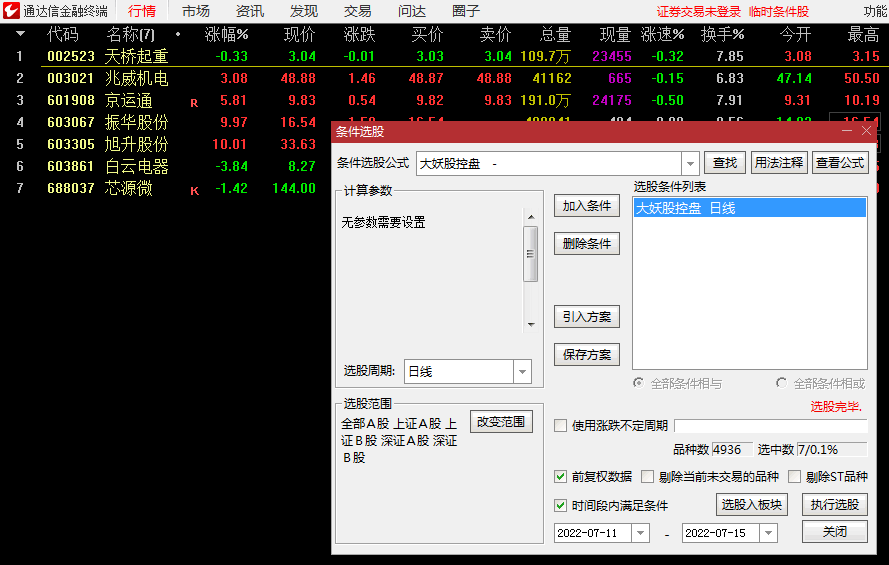The image size is (889, 565).
Task: Open the 交易 menu
Action: coord(358,11)
